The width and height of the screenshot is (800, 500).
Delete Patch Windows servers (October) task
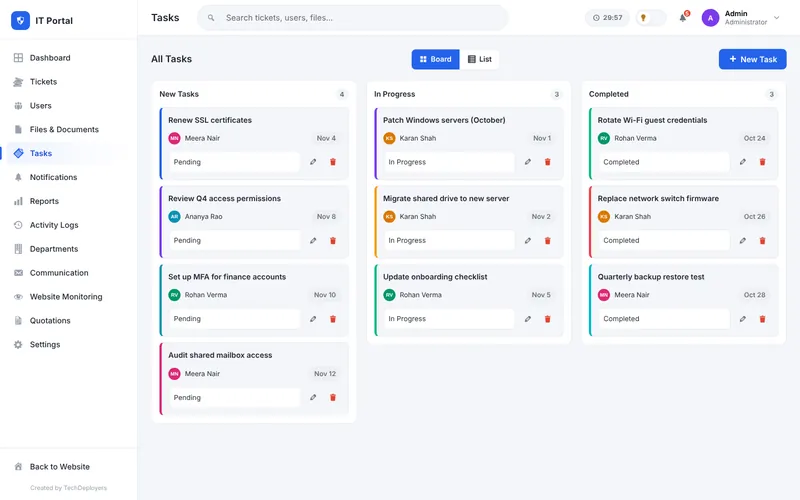(547, 162)
